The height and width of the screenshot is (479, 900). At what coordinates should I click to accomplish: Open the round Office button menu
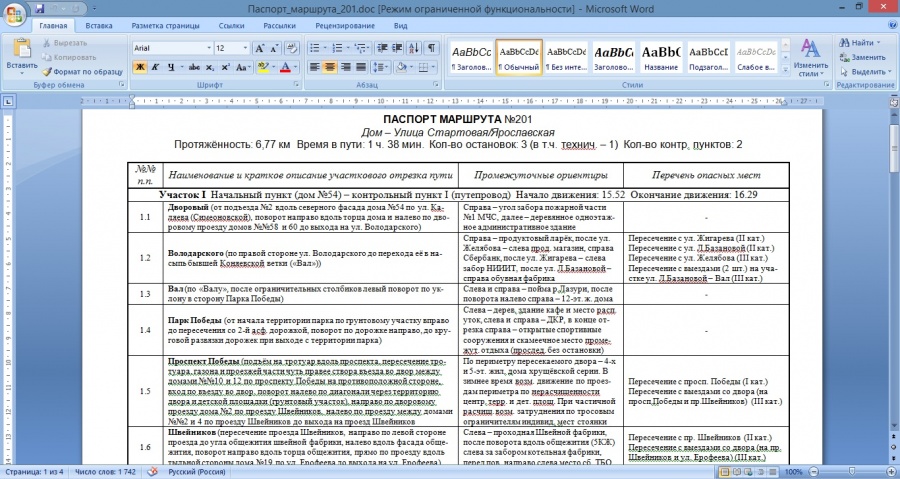(14, 14)
